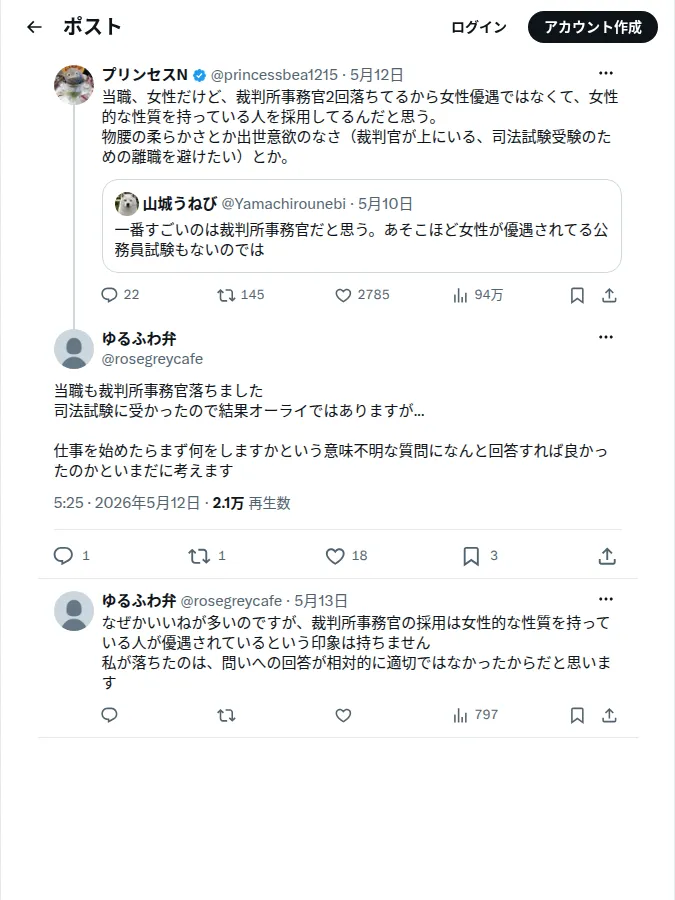Bookmark the main post with 3 bookmarks

(x=471, y=556)
